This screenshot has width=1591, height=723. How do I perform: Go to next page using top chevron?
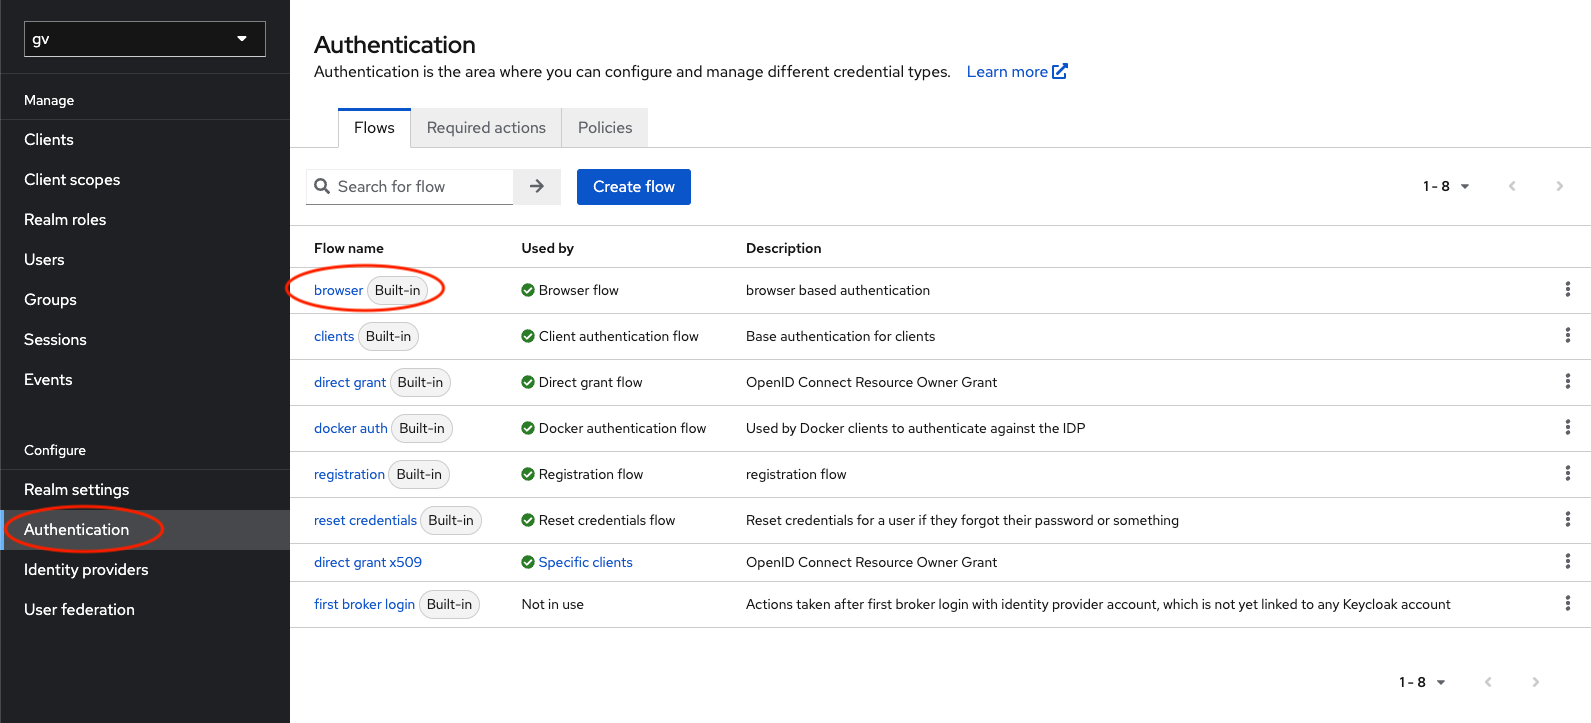pyautogui.click(x=1559, y=186)
